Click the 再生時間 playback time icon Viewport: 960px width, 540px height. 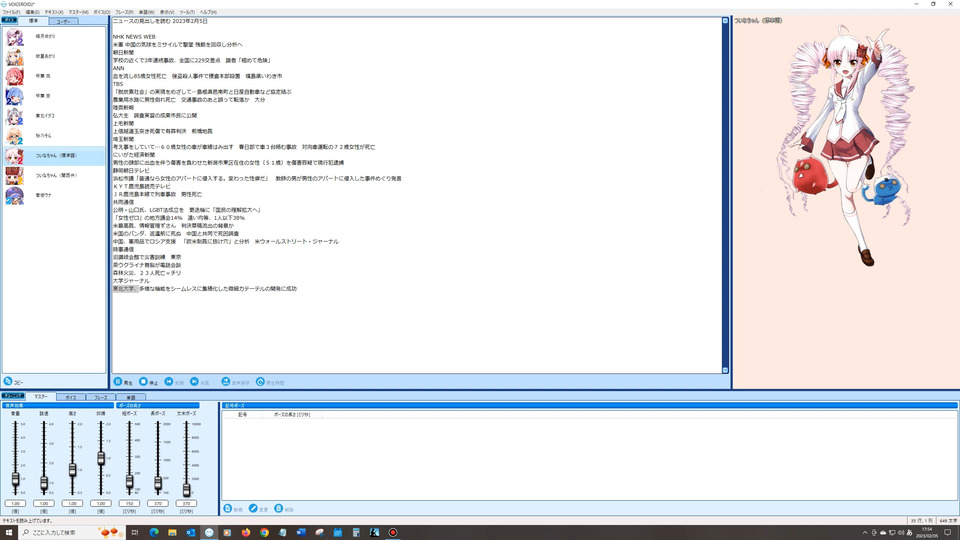point(260,381)
